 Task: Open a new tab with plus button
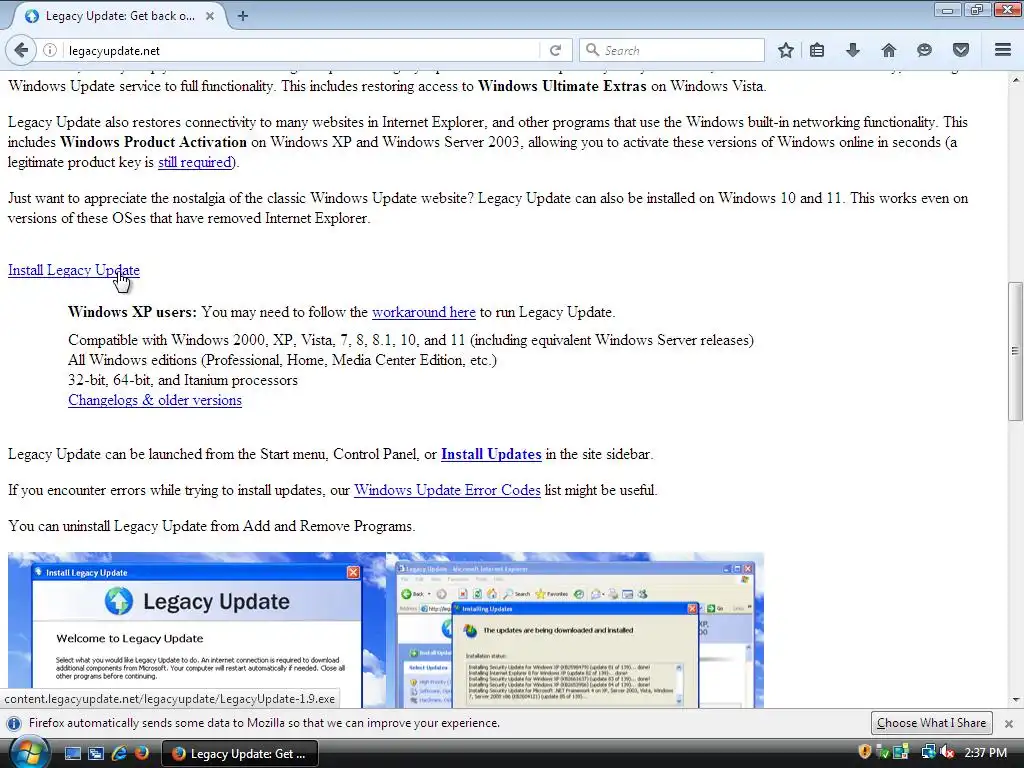point(243,16)
